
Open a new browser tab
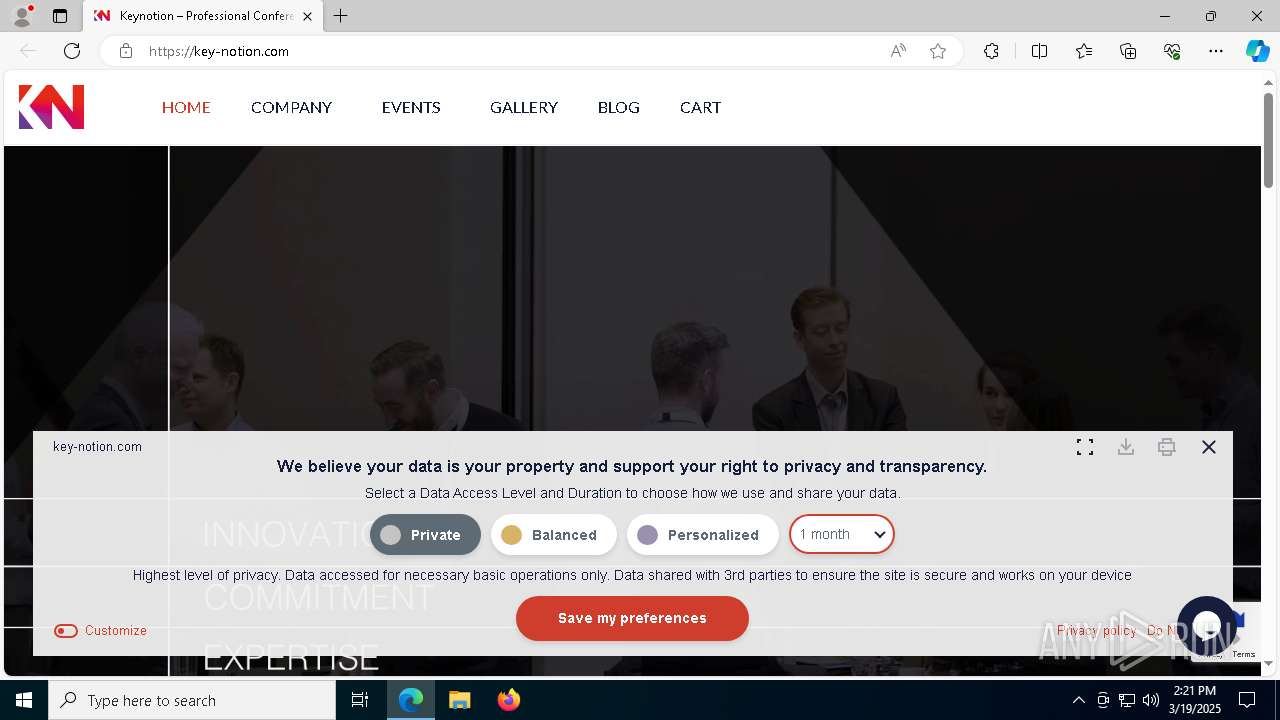click(x=341, y=16)
